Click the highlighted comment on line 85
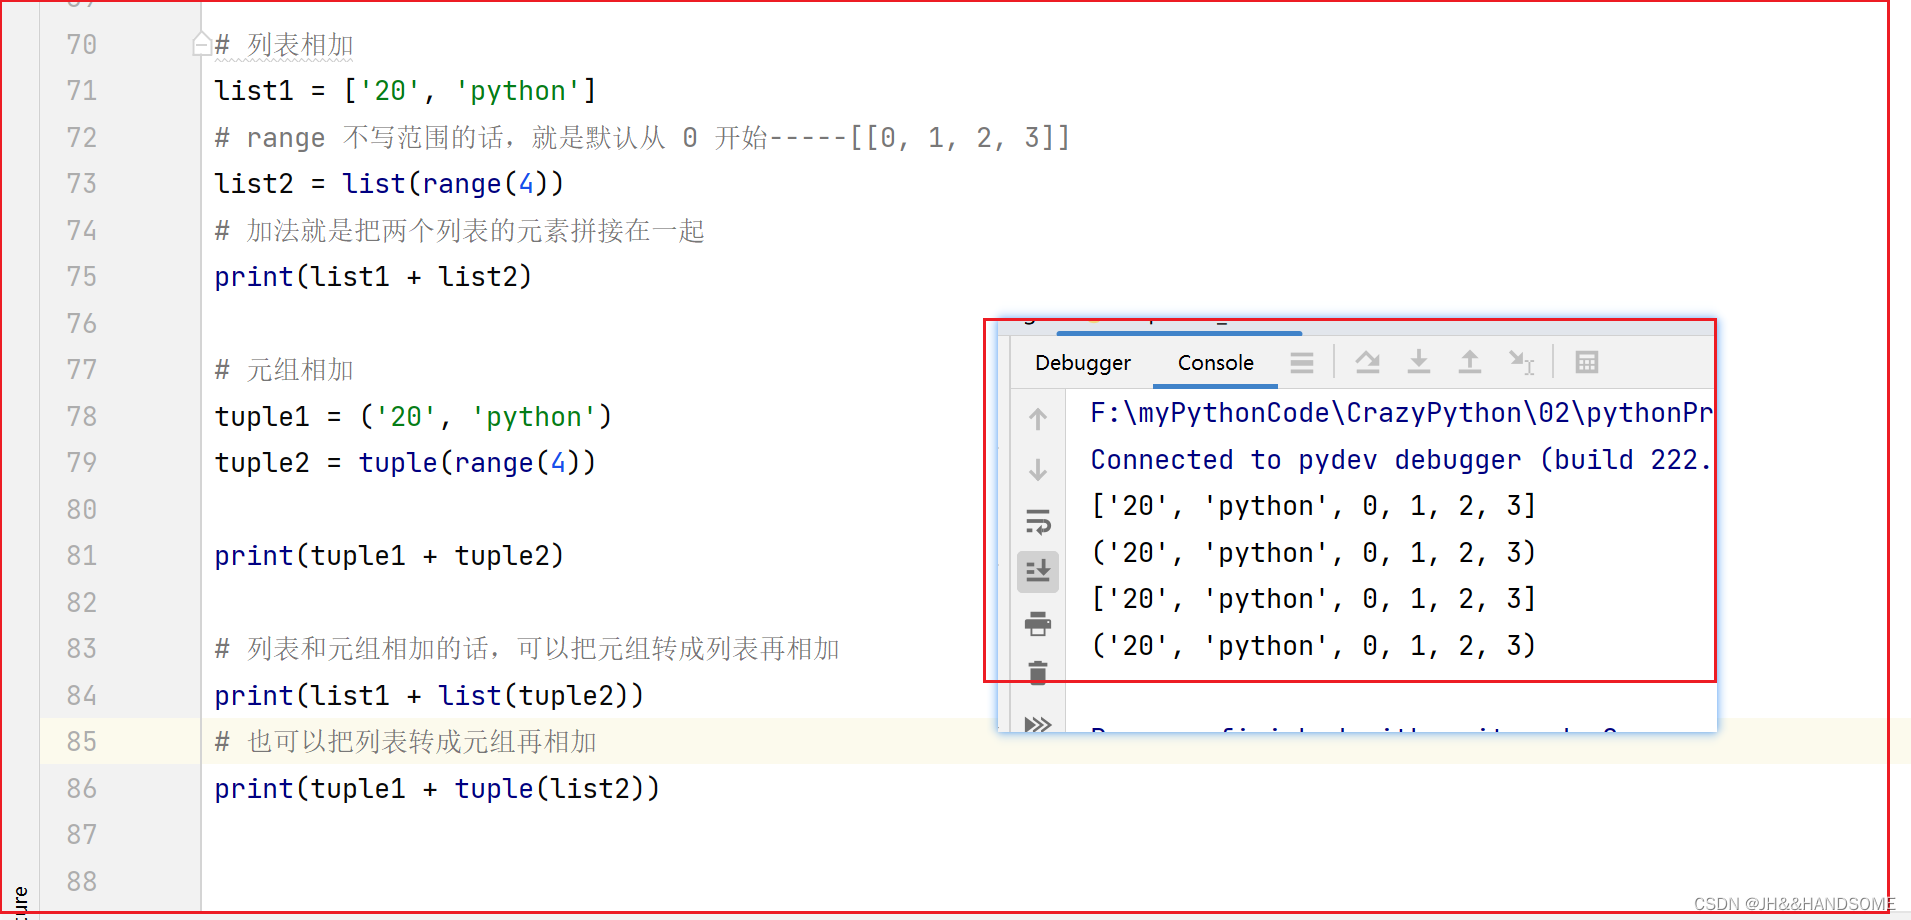Screen dimensions: 1911x920 [x=406, y=742]
